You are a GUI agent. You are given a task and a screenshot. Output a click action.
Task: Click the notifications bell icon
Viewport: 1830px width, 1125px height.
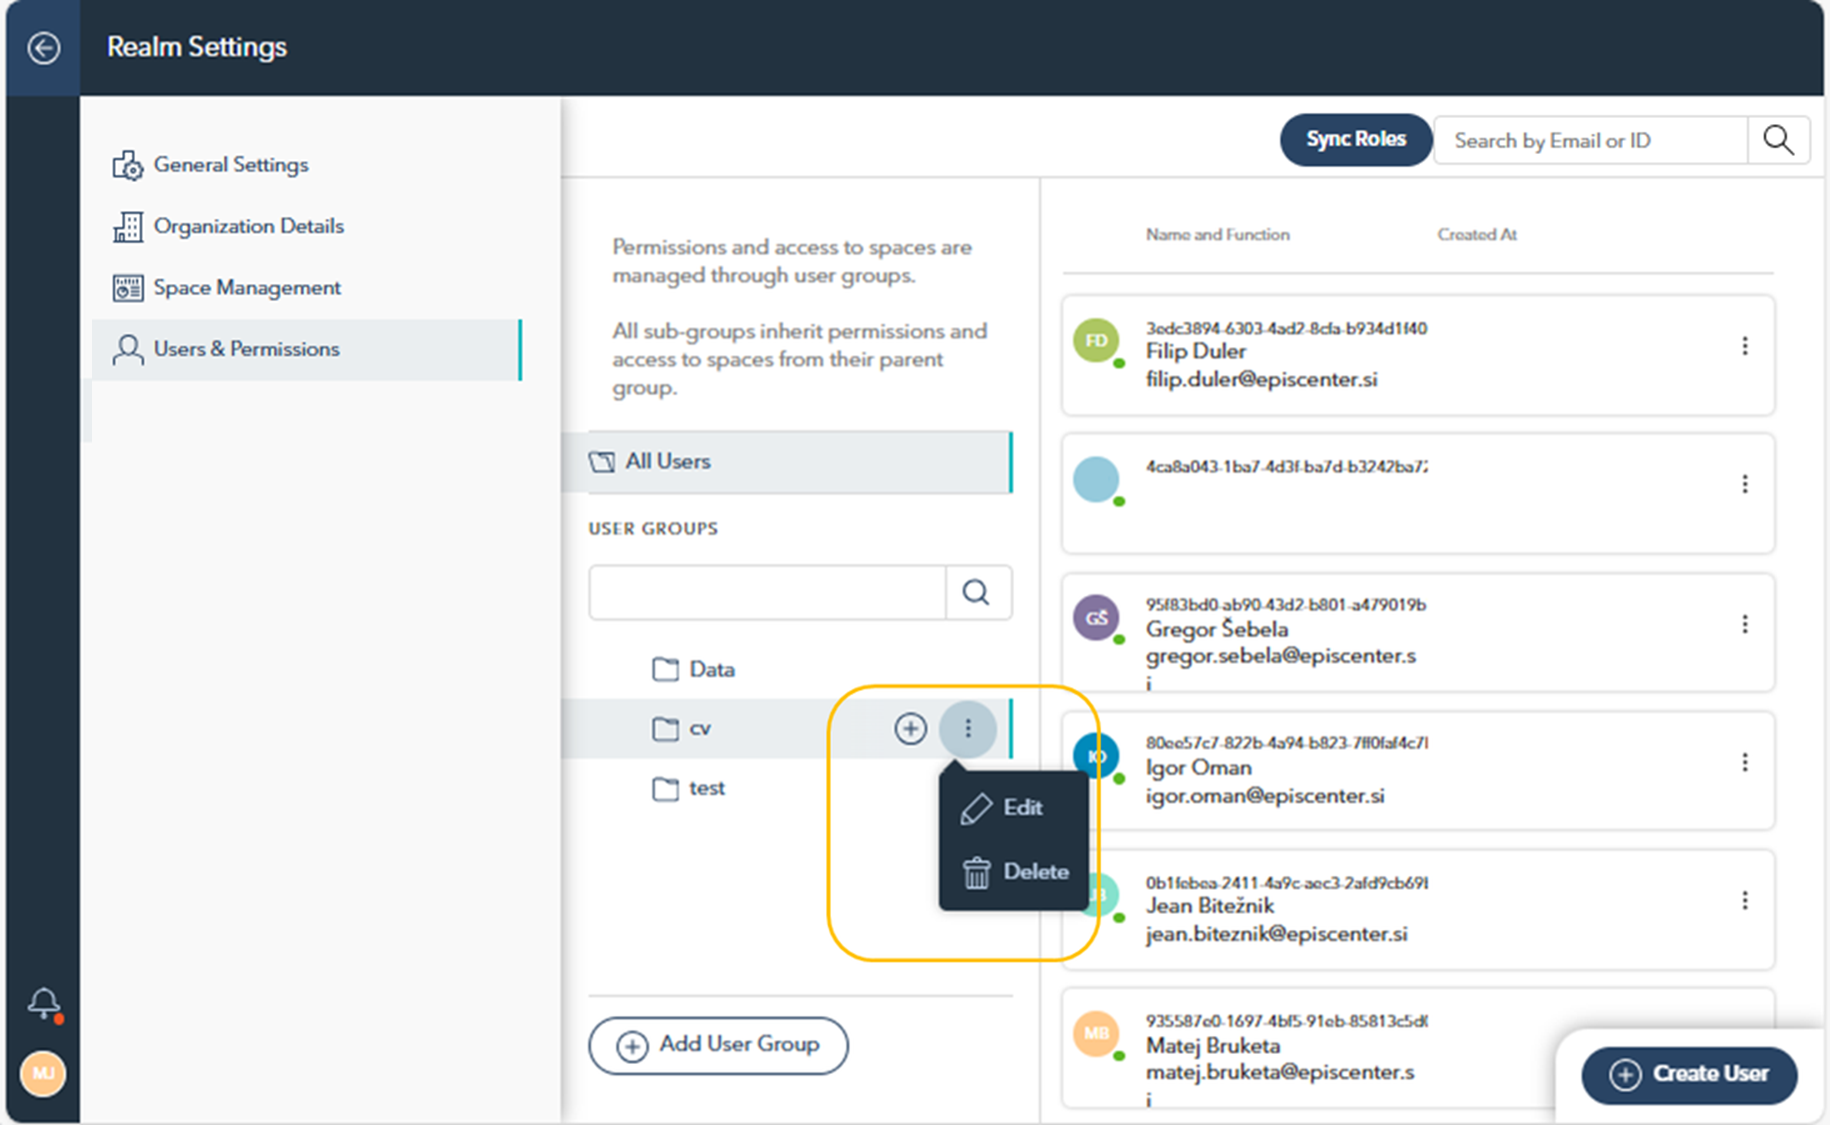coord(44,1003)
